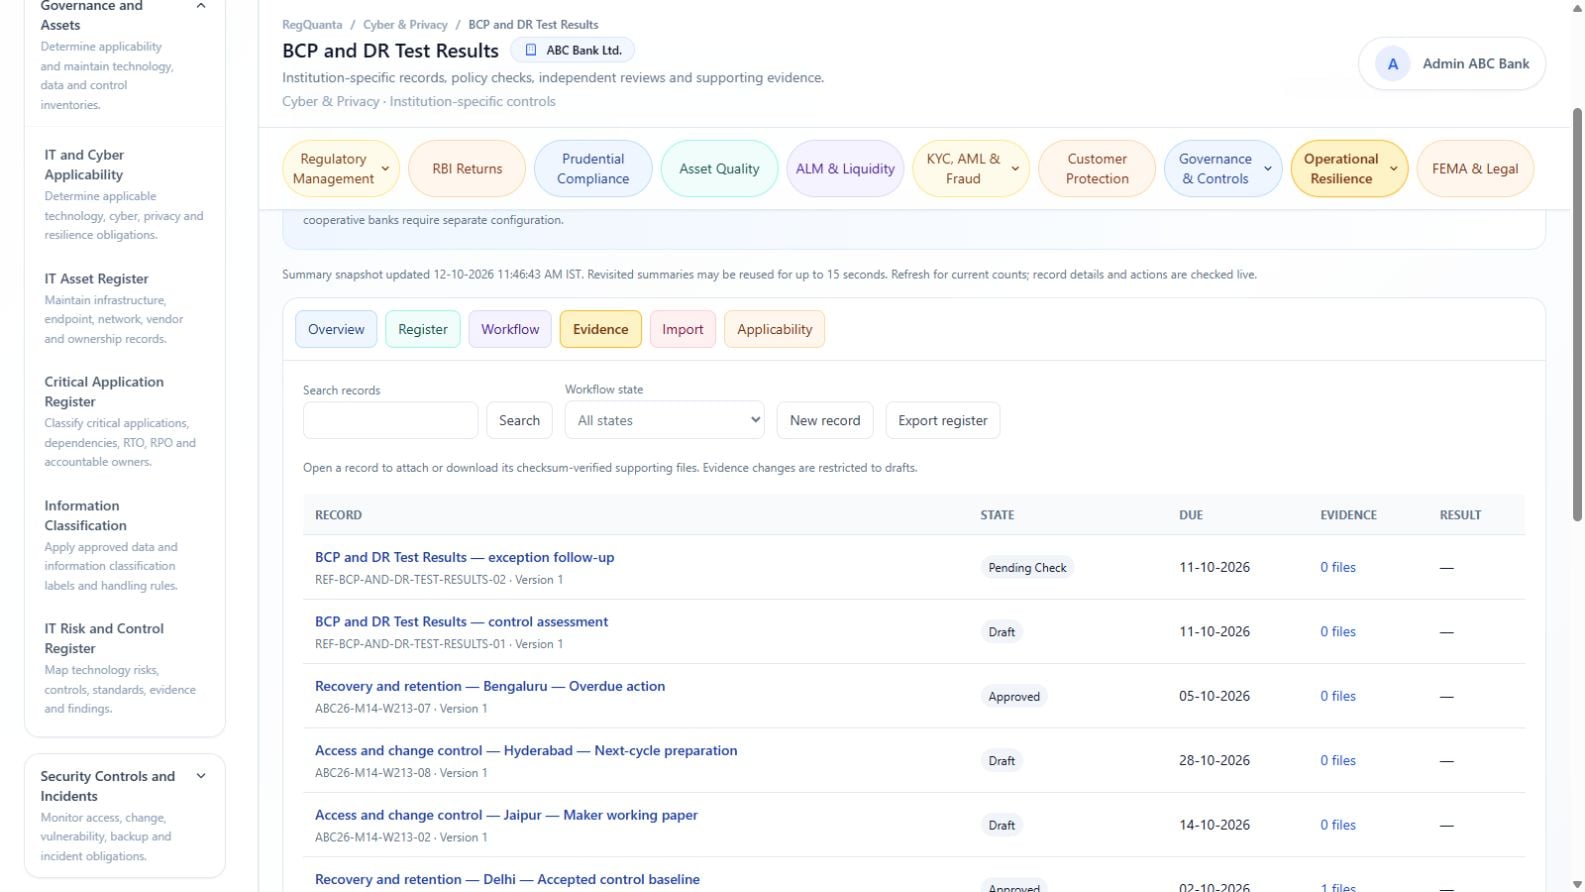Open the KYC, AML & Fraud dropdown chevron
This screenshot has height=892, width=1585.
tap(1015, 169)
